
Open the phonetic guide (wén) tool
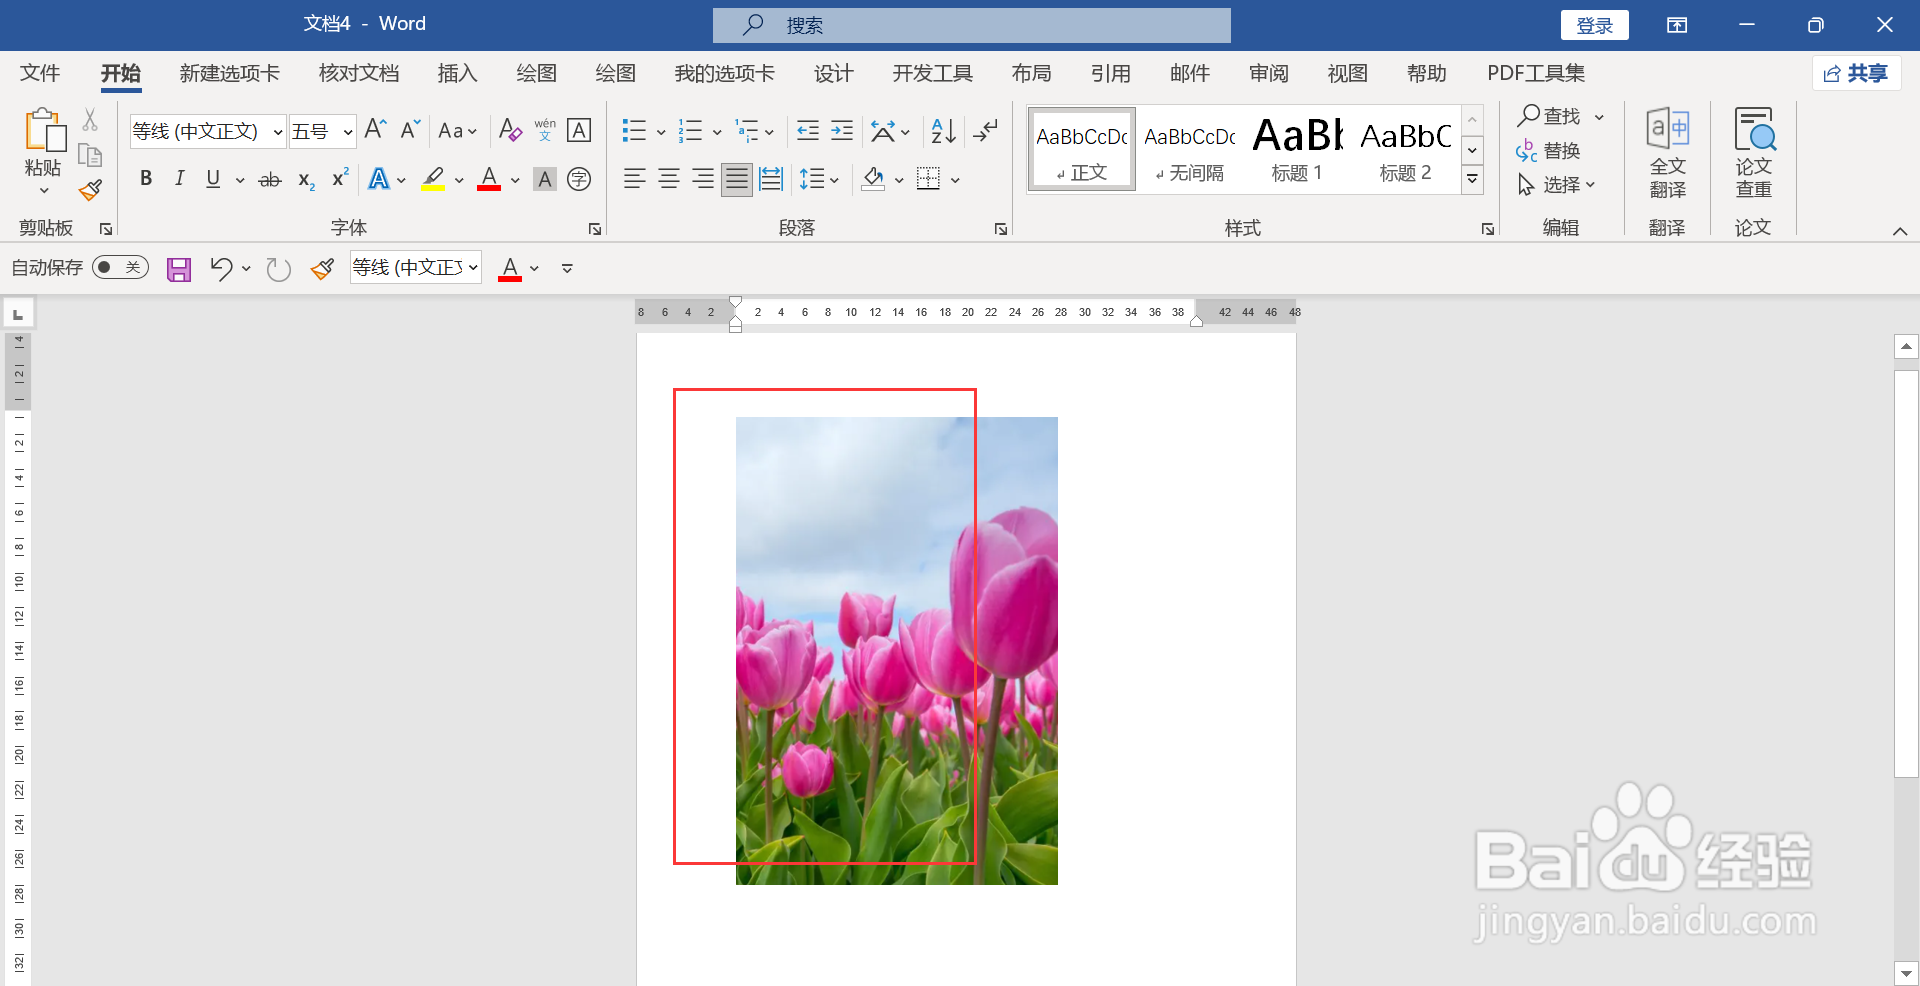point(545,130)
